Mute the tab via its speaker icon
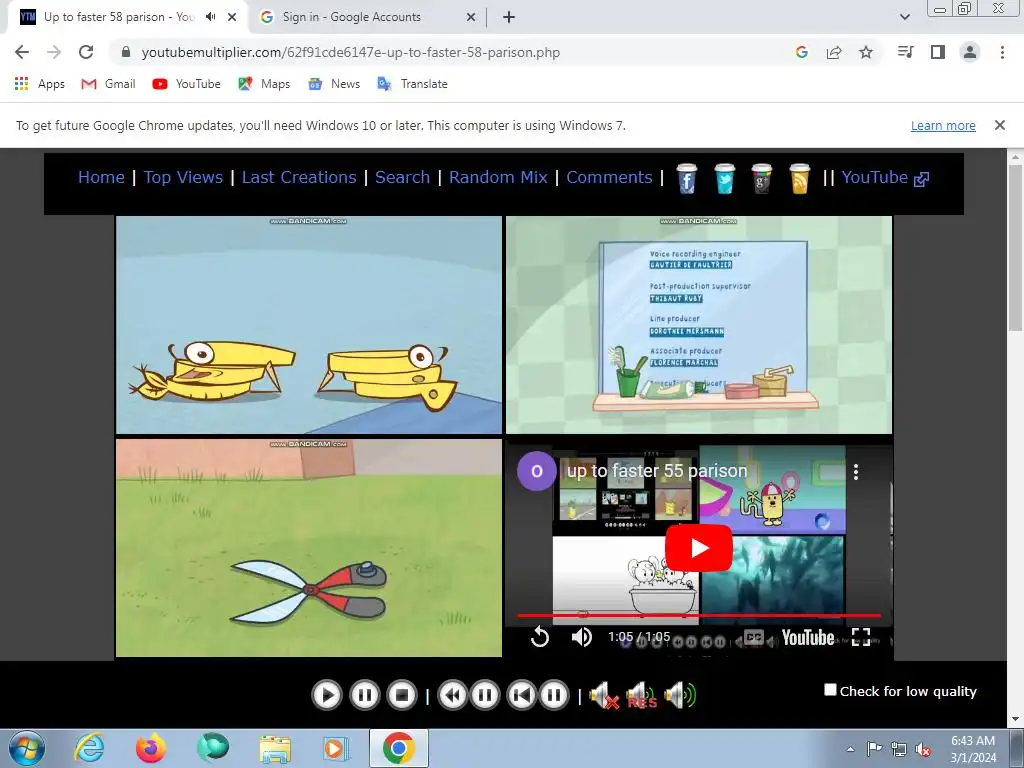 pos(210,17)
